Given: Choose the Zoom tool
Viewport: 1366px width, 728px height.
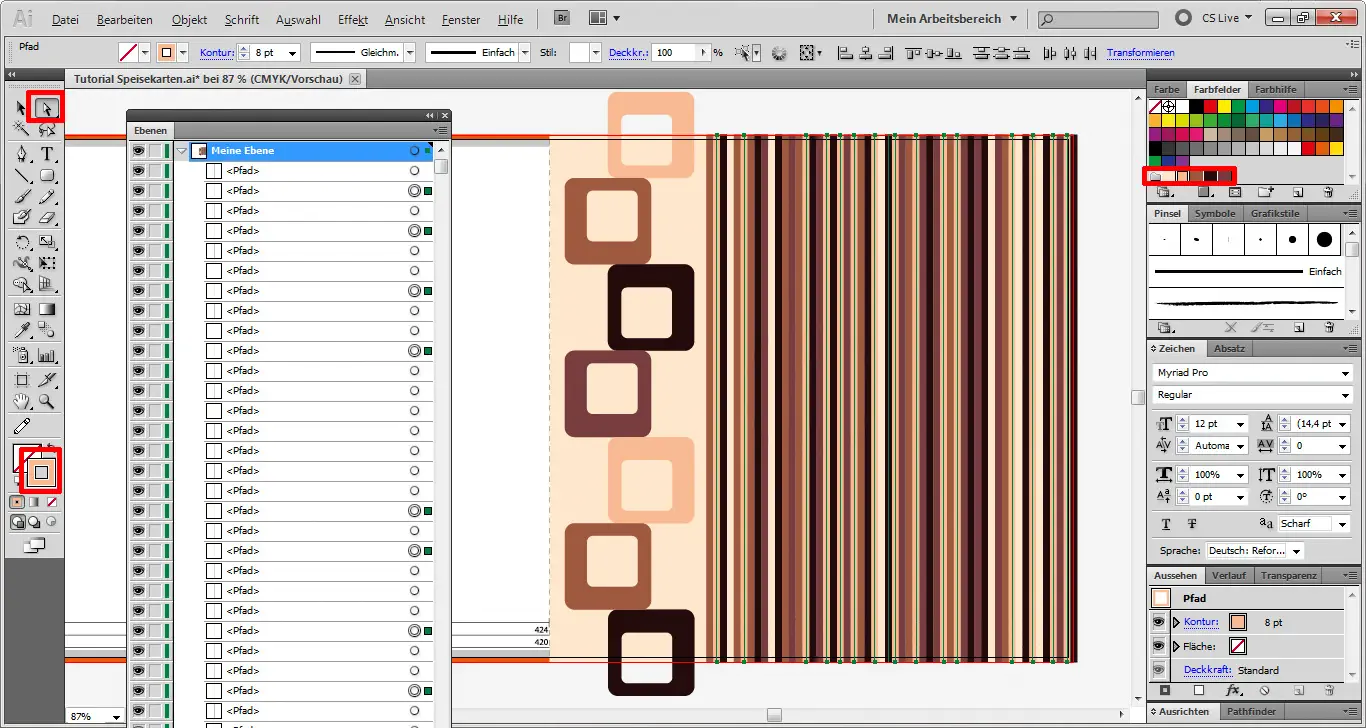Looking at the screenshot, I should click(x=46, y=402).
